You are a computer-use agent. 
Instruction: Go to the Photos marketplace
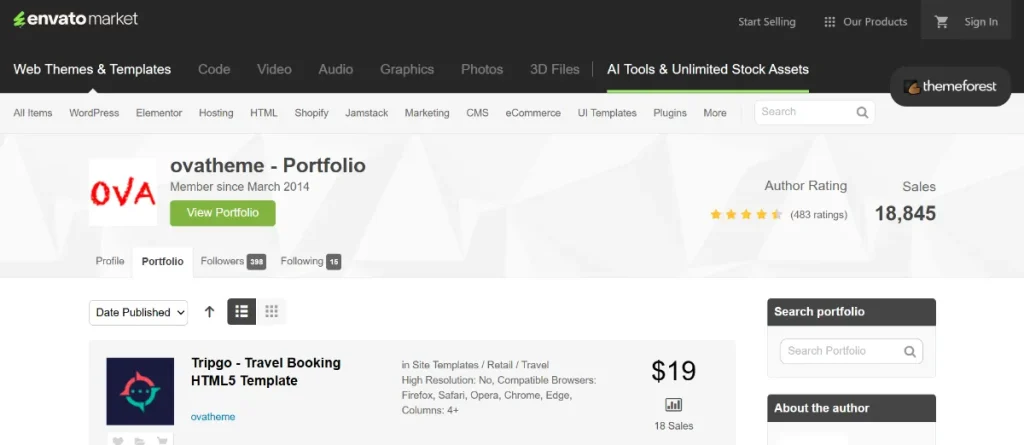pos(482,69)
